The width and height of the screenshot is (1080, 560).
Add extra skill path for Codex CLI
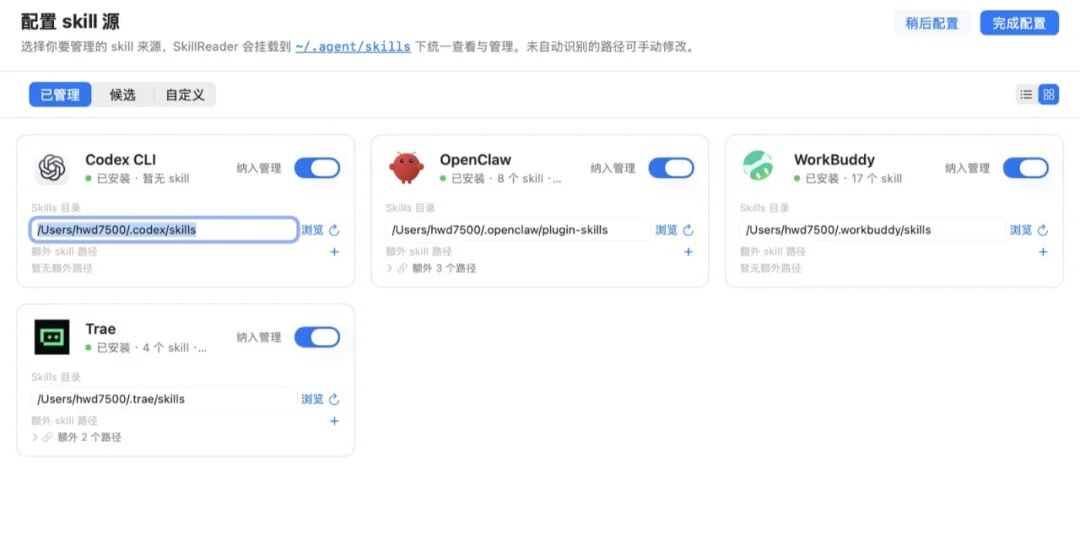(x=334, y=252)
